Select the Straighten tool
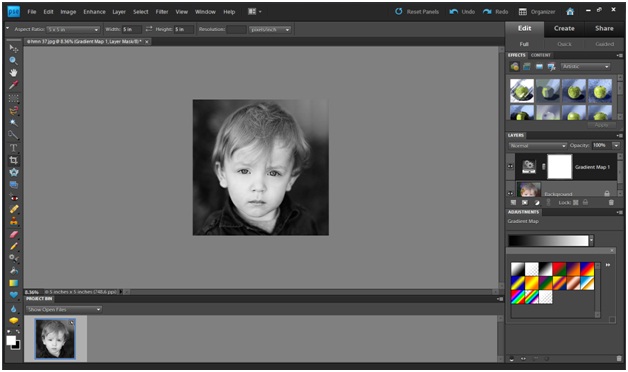628x372 pixels. [14, 185]
